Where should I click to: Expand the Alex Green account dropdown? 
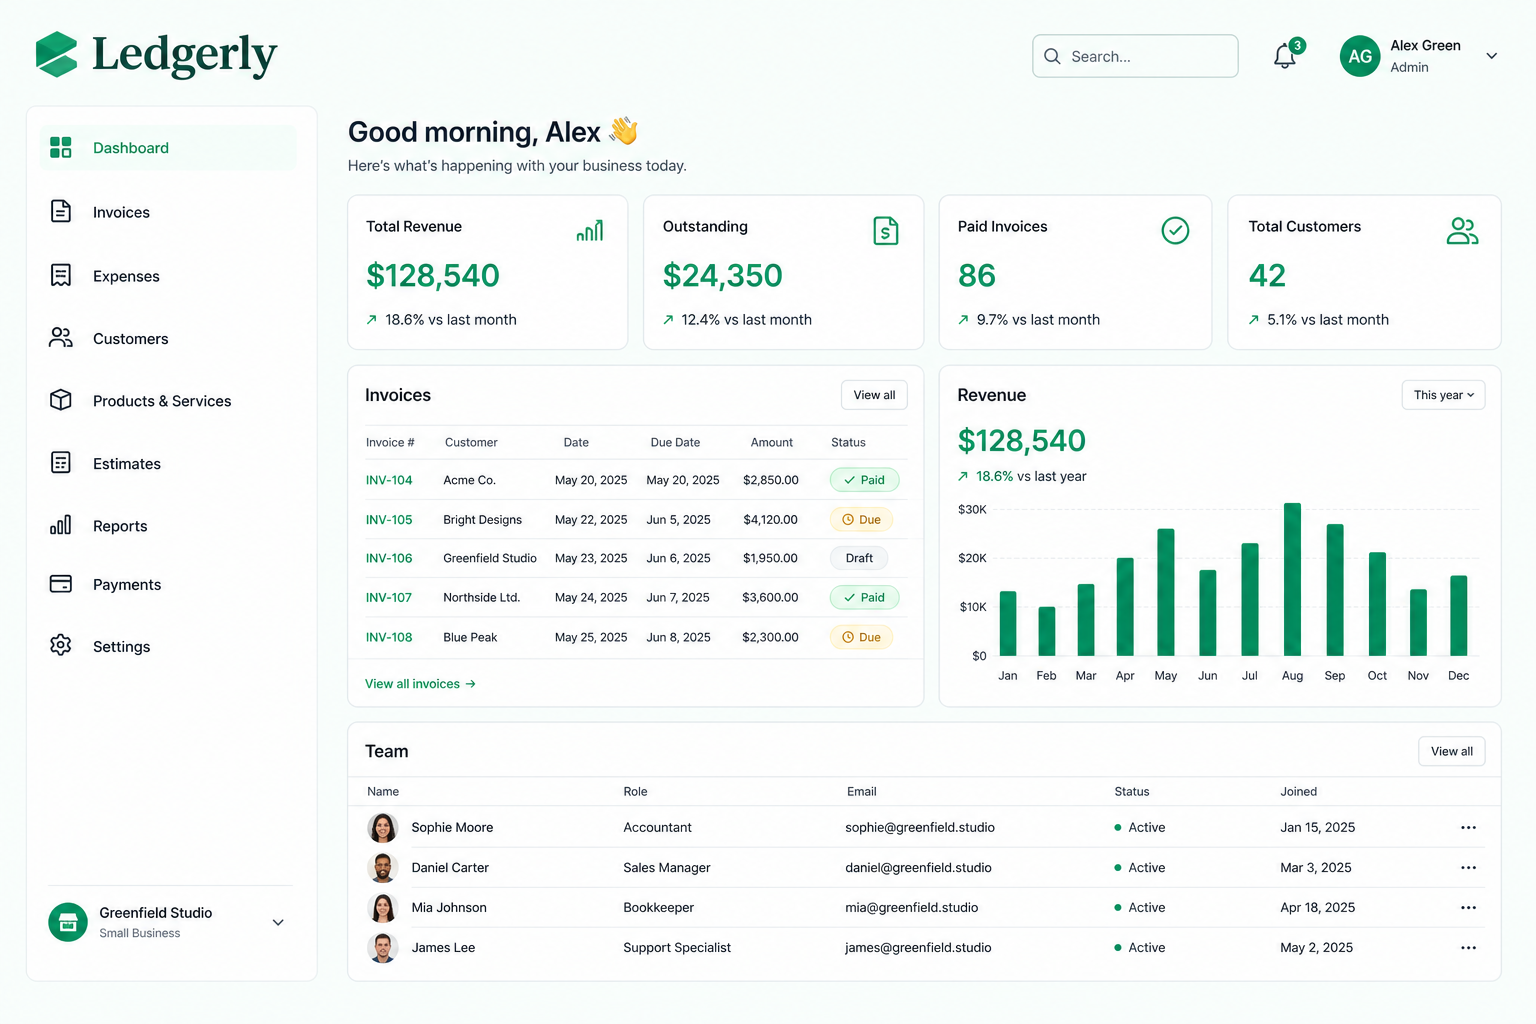(1491, 56)
